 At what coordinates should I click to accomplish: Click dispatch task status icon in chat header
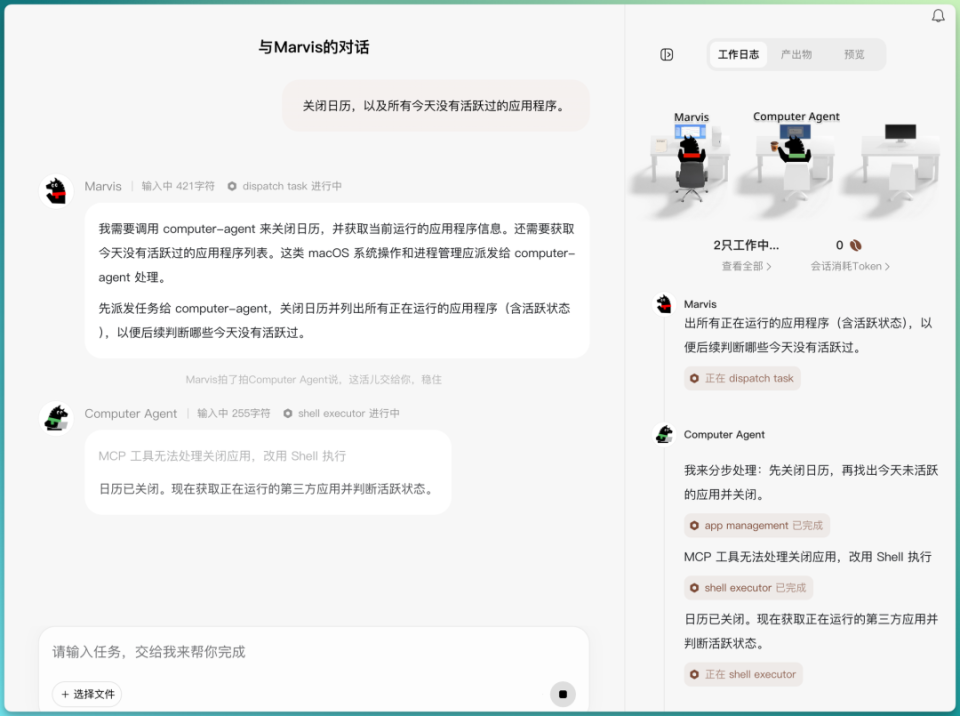pyautogui.click(x=231, y=186)
